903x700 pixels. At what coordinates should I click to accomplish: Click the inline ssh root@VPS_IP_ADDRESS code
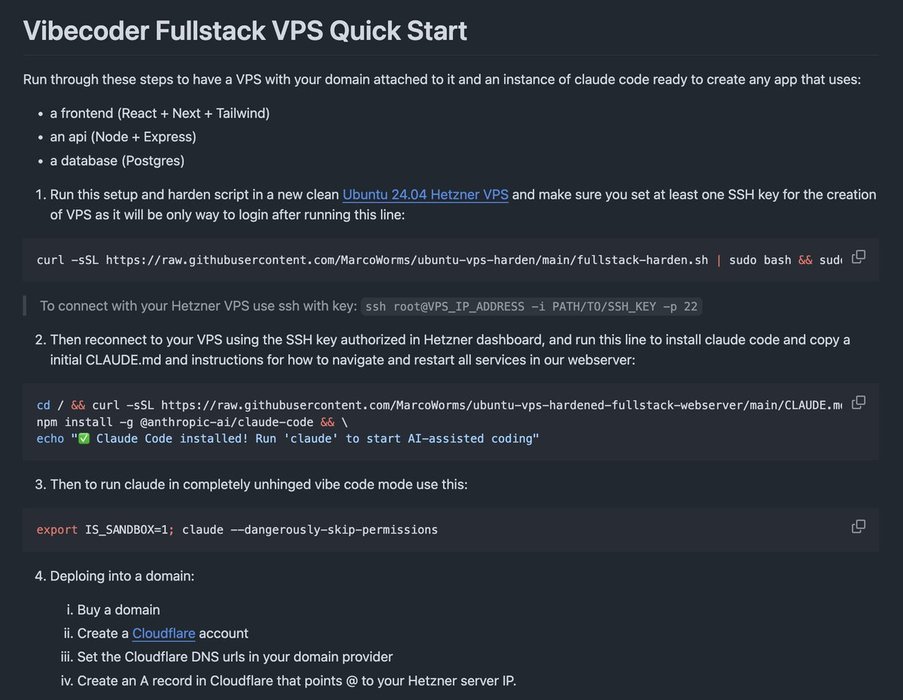point(531,306)
